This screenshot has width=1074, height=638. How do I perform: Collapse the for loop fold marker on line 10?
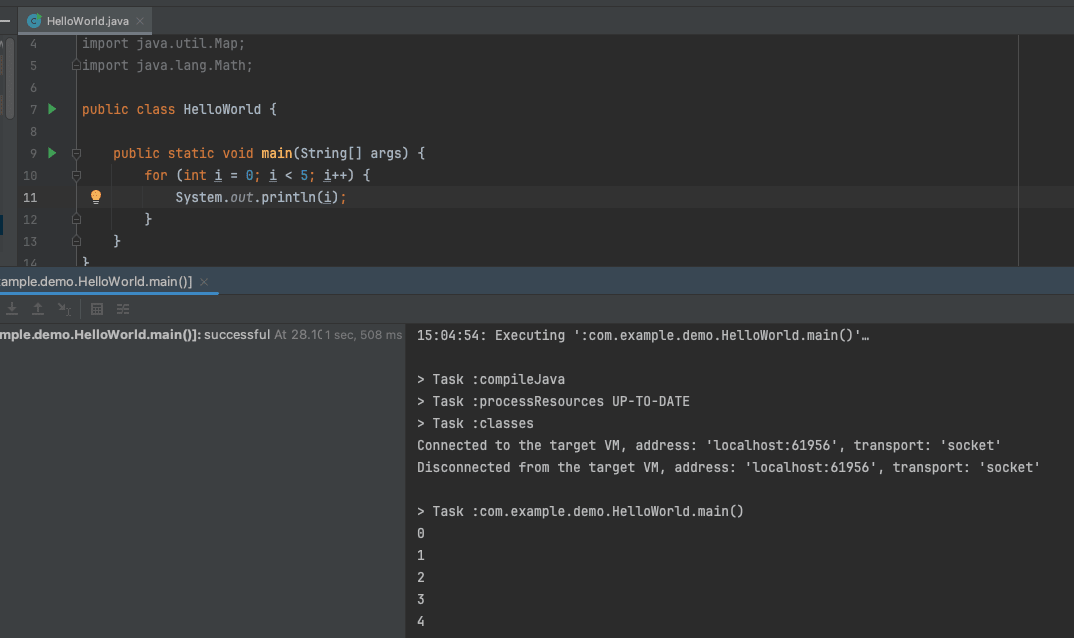coord(76,175)
